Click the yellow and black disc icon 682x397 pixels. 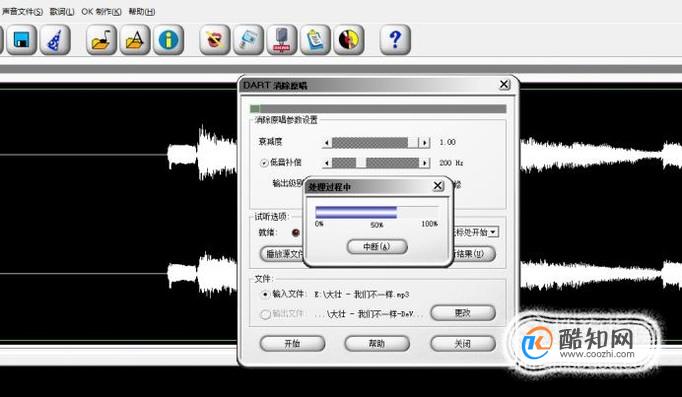pos(349,40)
